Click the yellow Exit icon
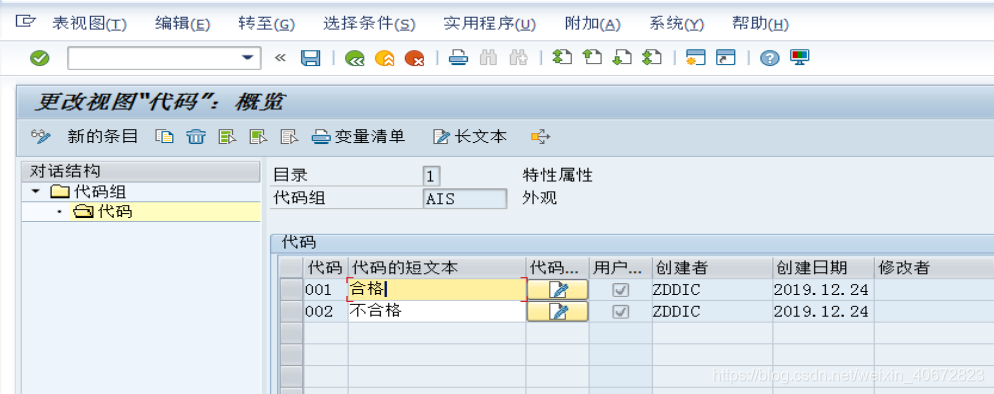Viewport: 994px width, 394px height. tap(385, 58)
